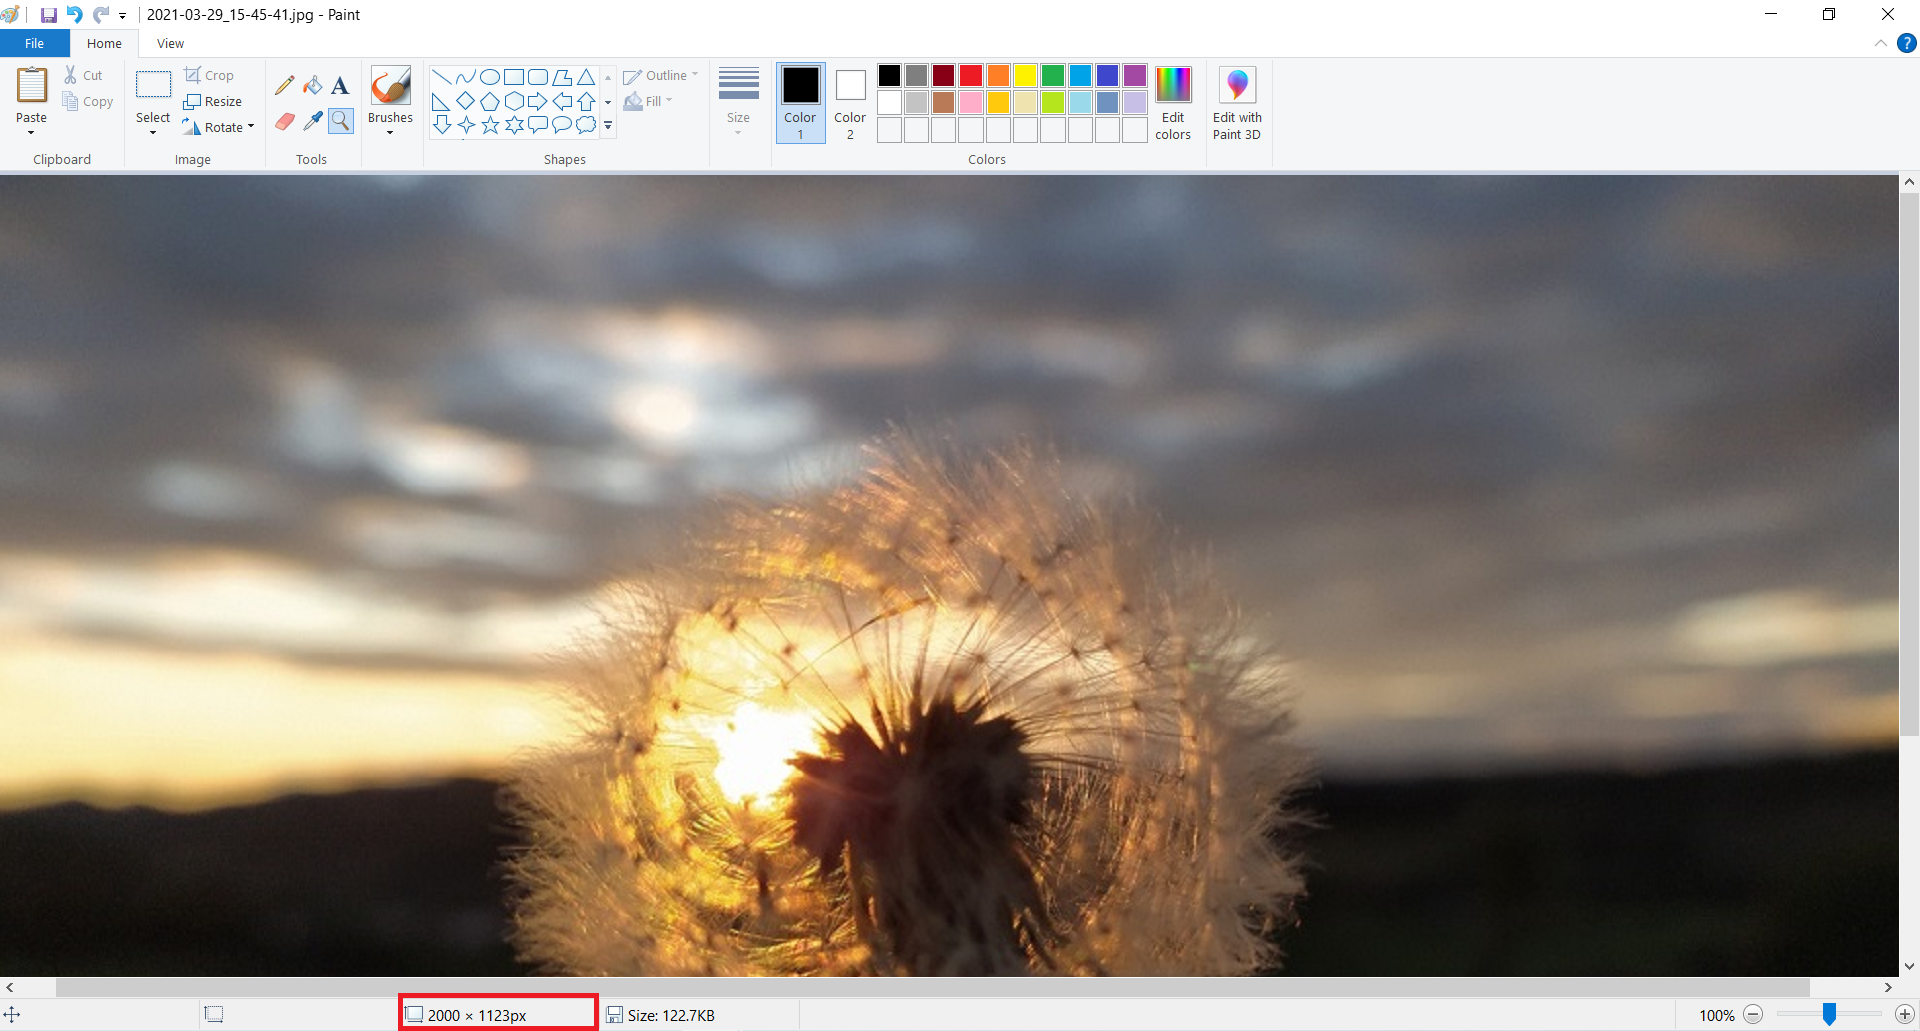Image resolution: width=1920 pixels, height=1031 pixels.
Task: Open the Brushes dropdown
Action: pos(390,131)
